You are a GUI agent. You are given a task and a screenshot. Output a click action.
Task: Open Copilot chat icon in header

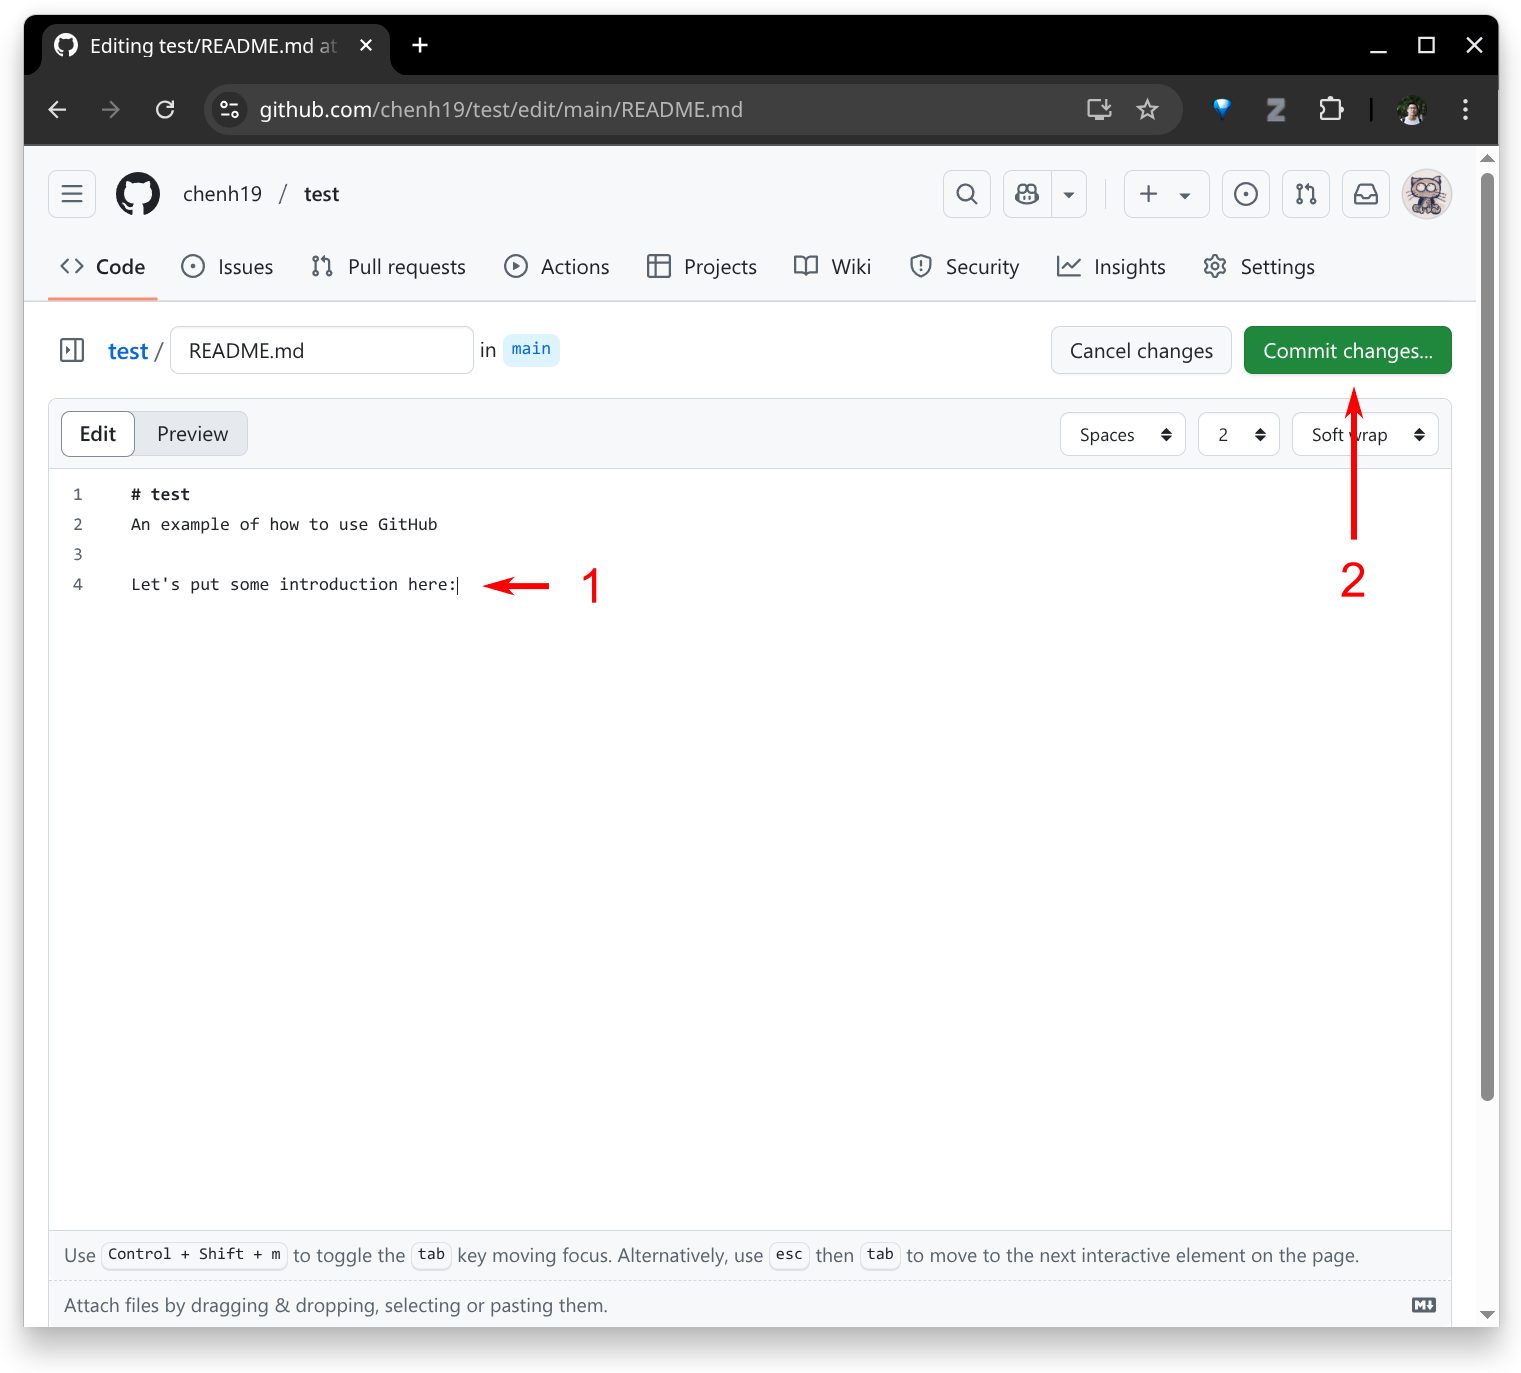(1027, 194)
